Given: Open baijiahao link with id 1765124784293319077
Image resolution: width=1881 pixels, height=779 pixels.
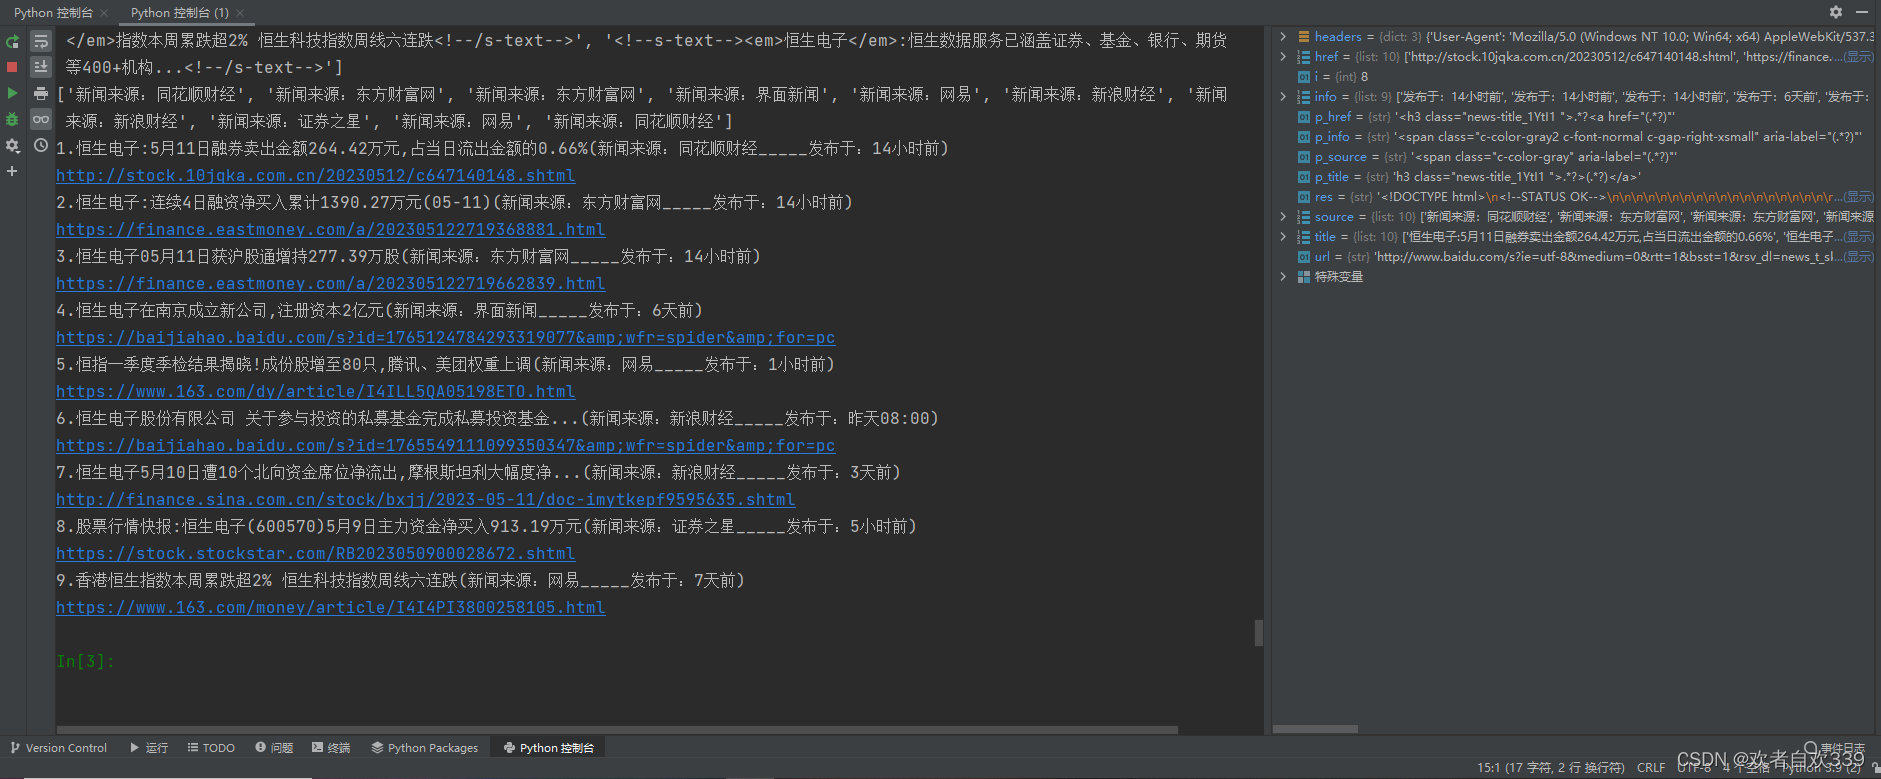Looking at the screenshot, I should (445, 338).
